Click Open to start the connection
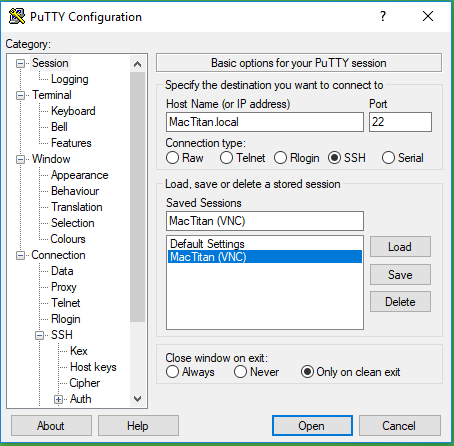 pyautogui.click(x=312, y=426)
